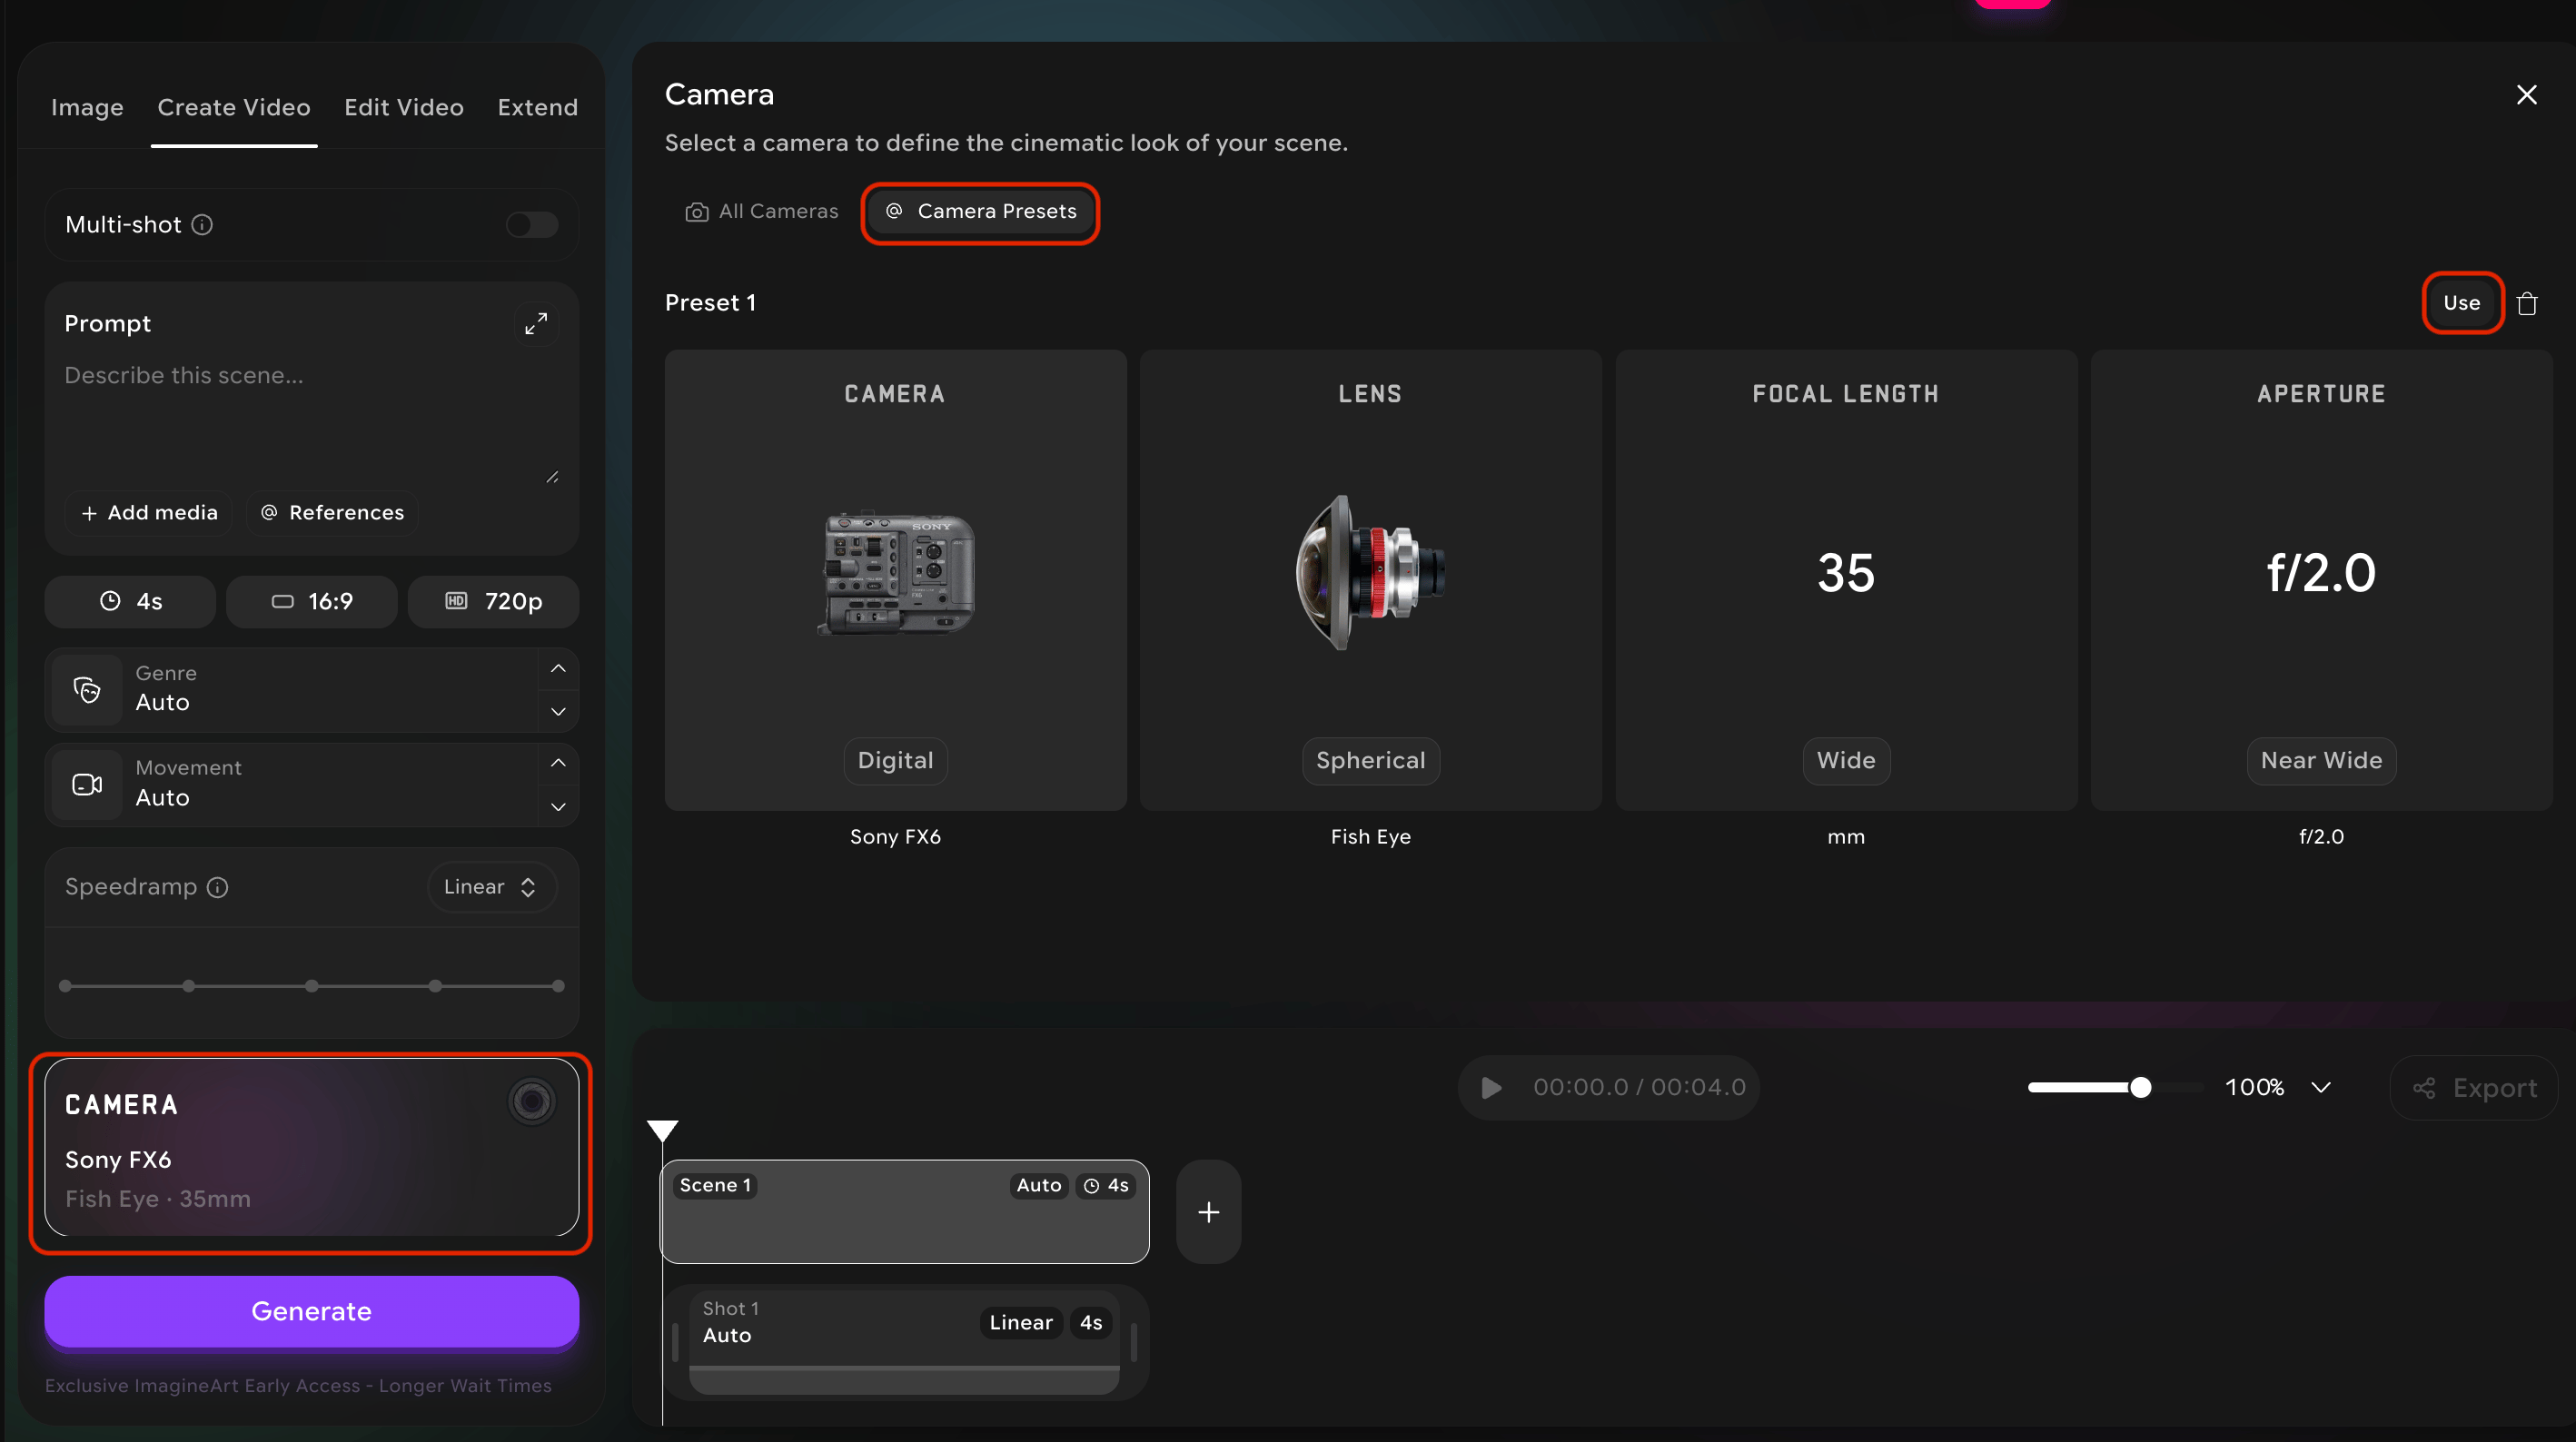Click the timeline playhead marker
The image size is (2576, 1442).
point(663,1131)
